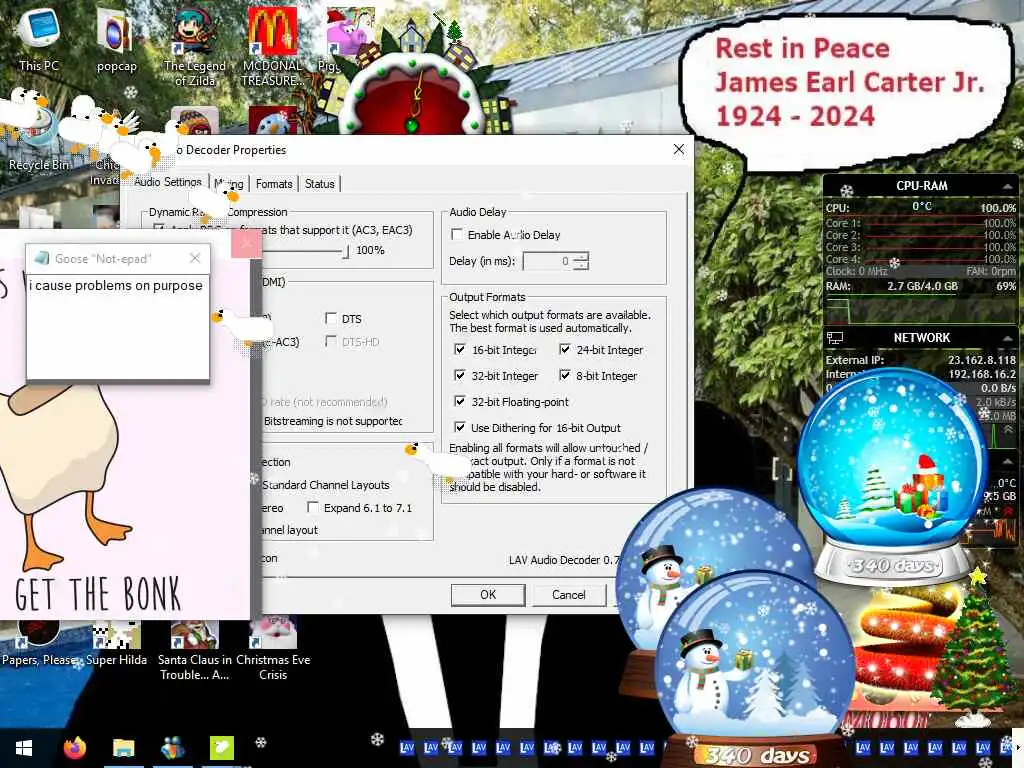Toggle the 8-bit Integer checkbox
Screen dimensions: 1024x768
tap(565, 376)
